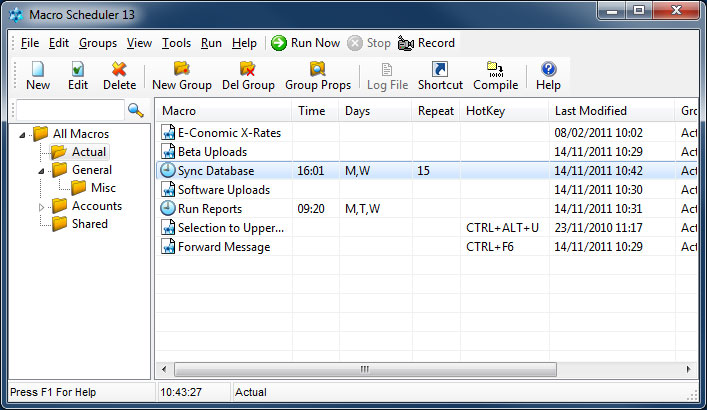Sort by the Last Modified column header
Image resolution: width=707 pixels, height=410 pixels.
point(612,111)
